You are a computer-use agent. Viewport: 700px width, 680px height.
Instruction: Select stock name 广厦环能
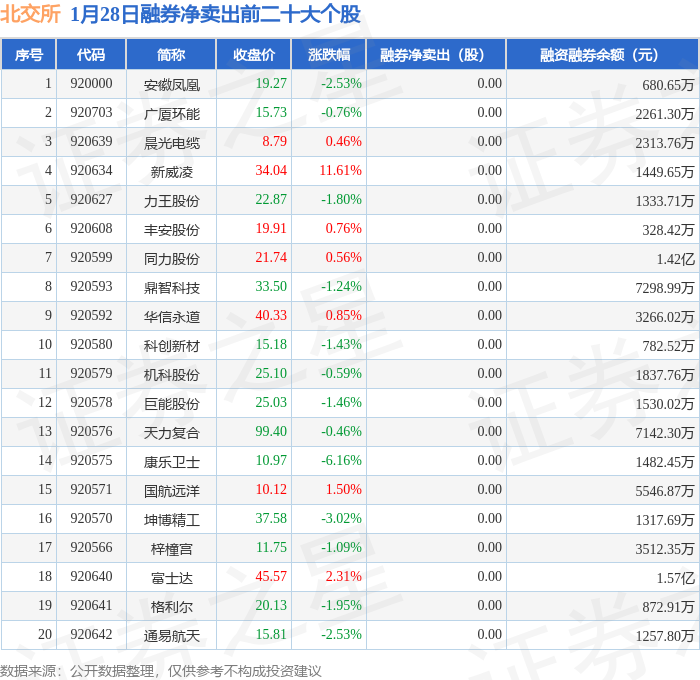point(171,114)
